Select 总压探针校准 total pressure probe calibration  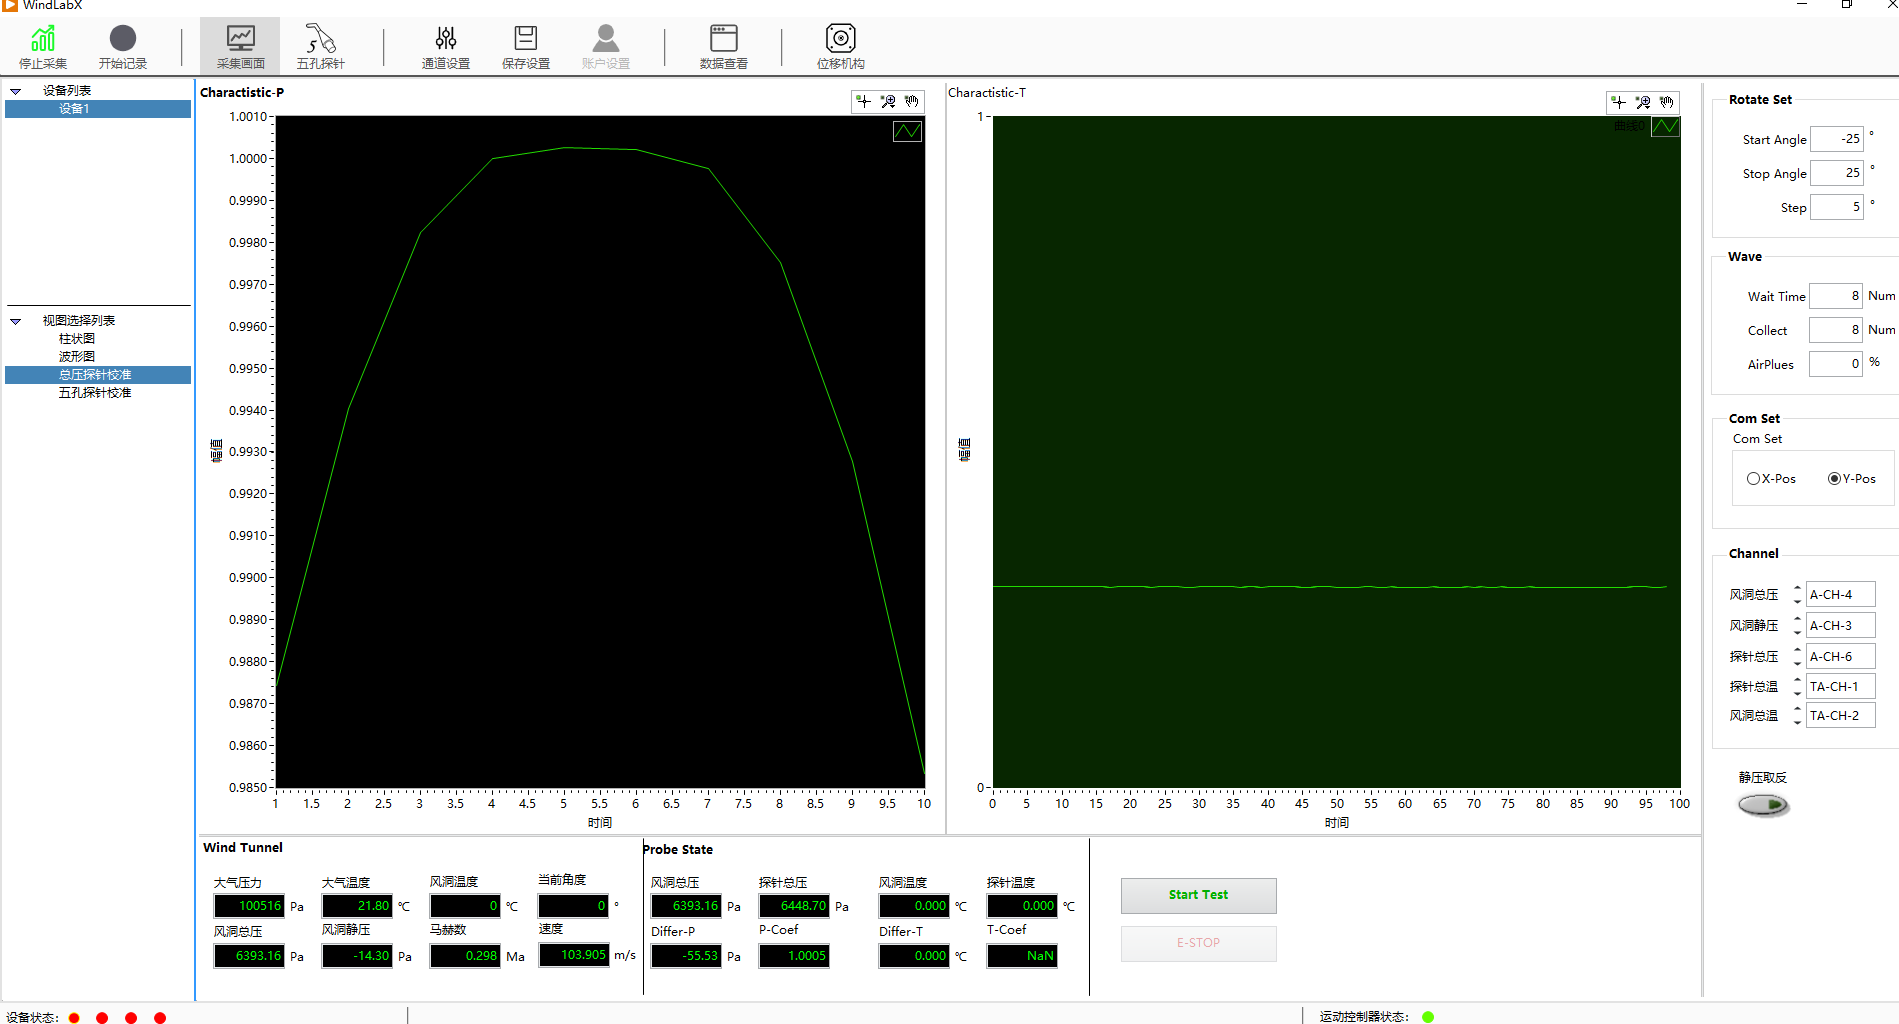coord(98,375)
